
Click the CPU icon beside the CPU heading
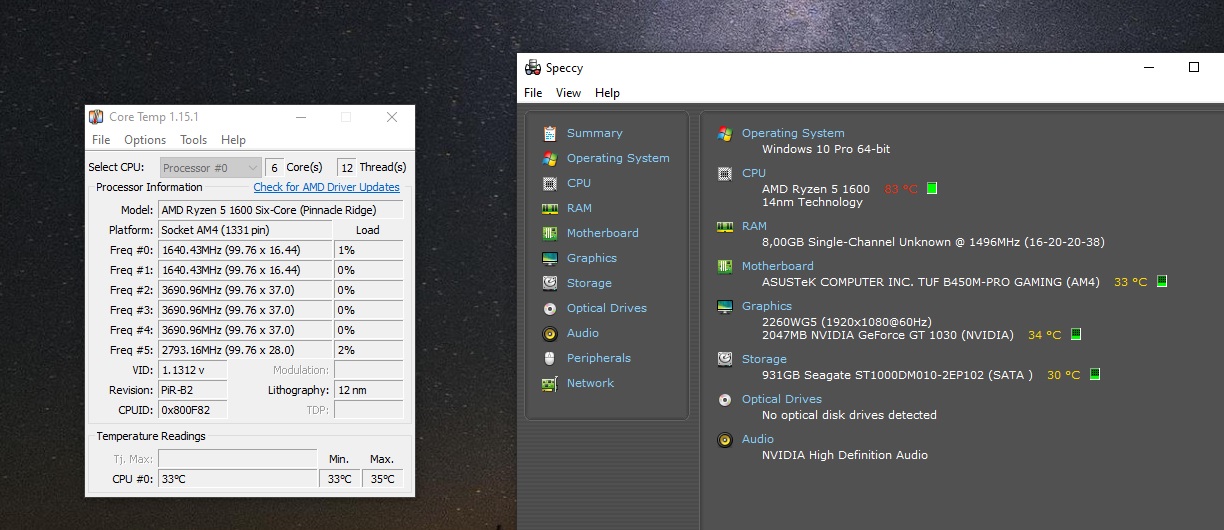(725, 173)
